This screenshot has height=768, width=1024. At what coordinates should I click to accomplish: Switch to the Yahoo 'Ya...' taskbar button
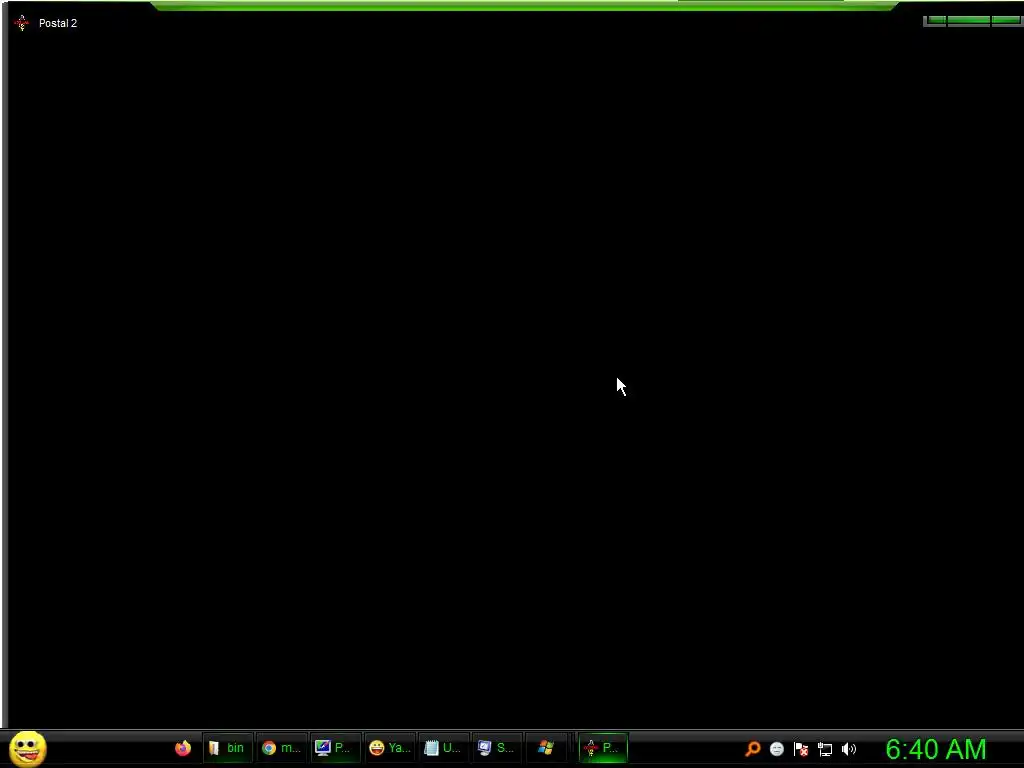[390, 748]
